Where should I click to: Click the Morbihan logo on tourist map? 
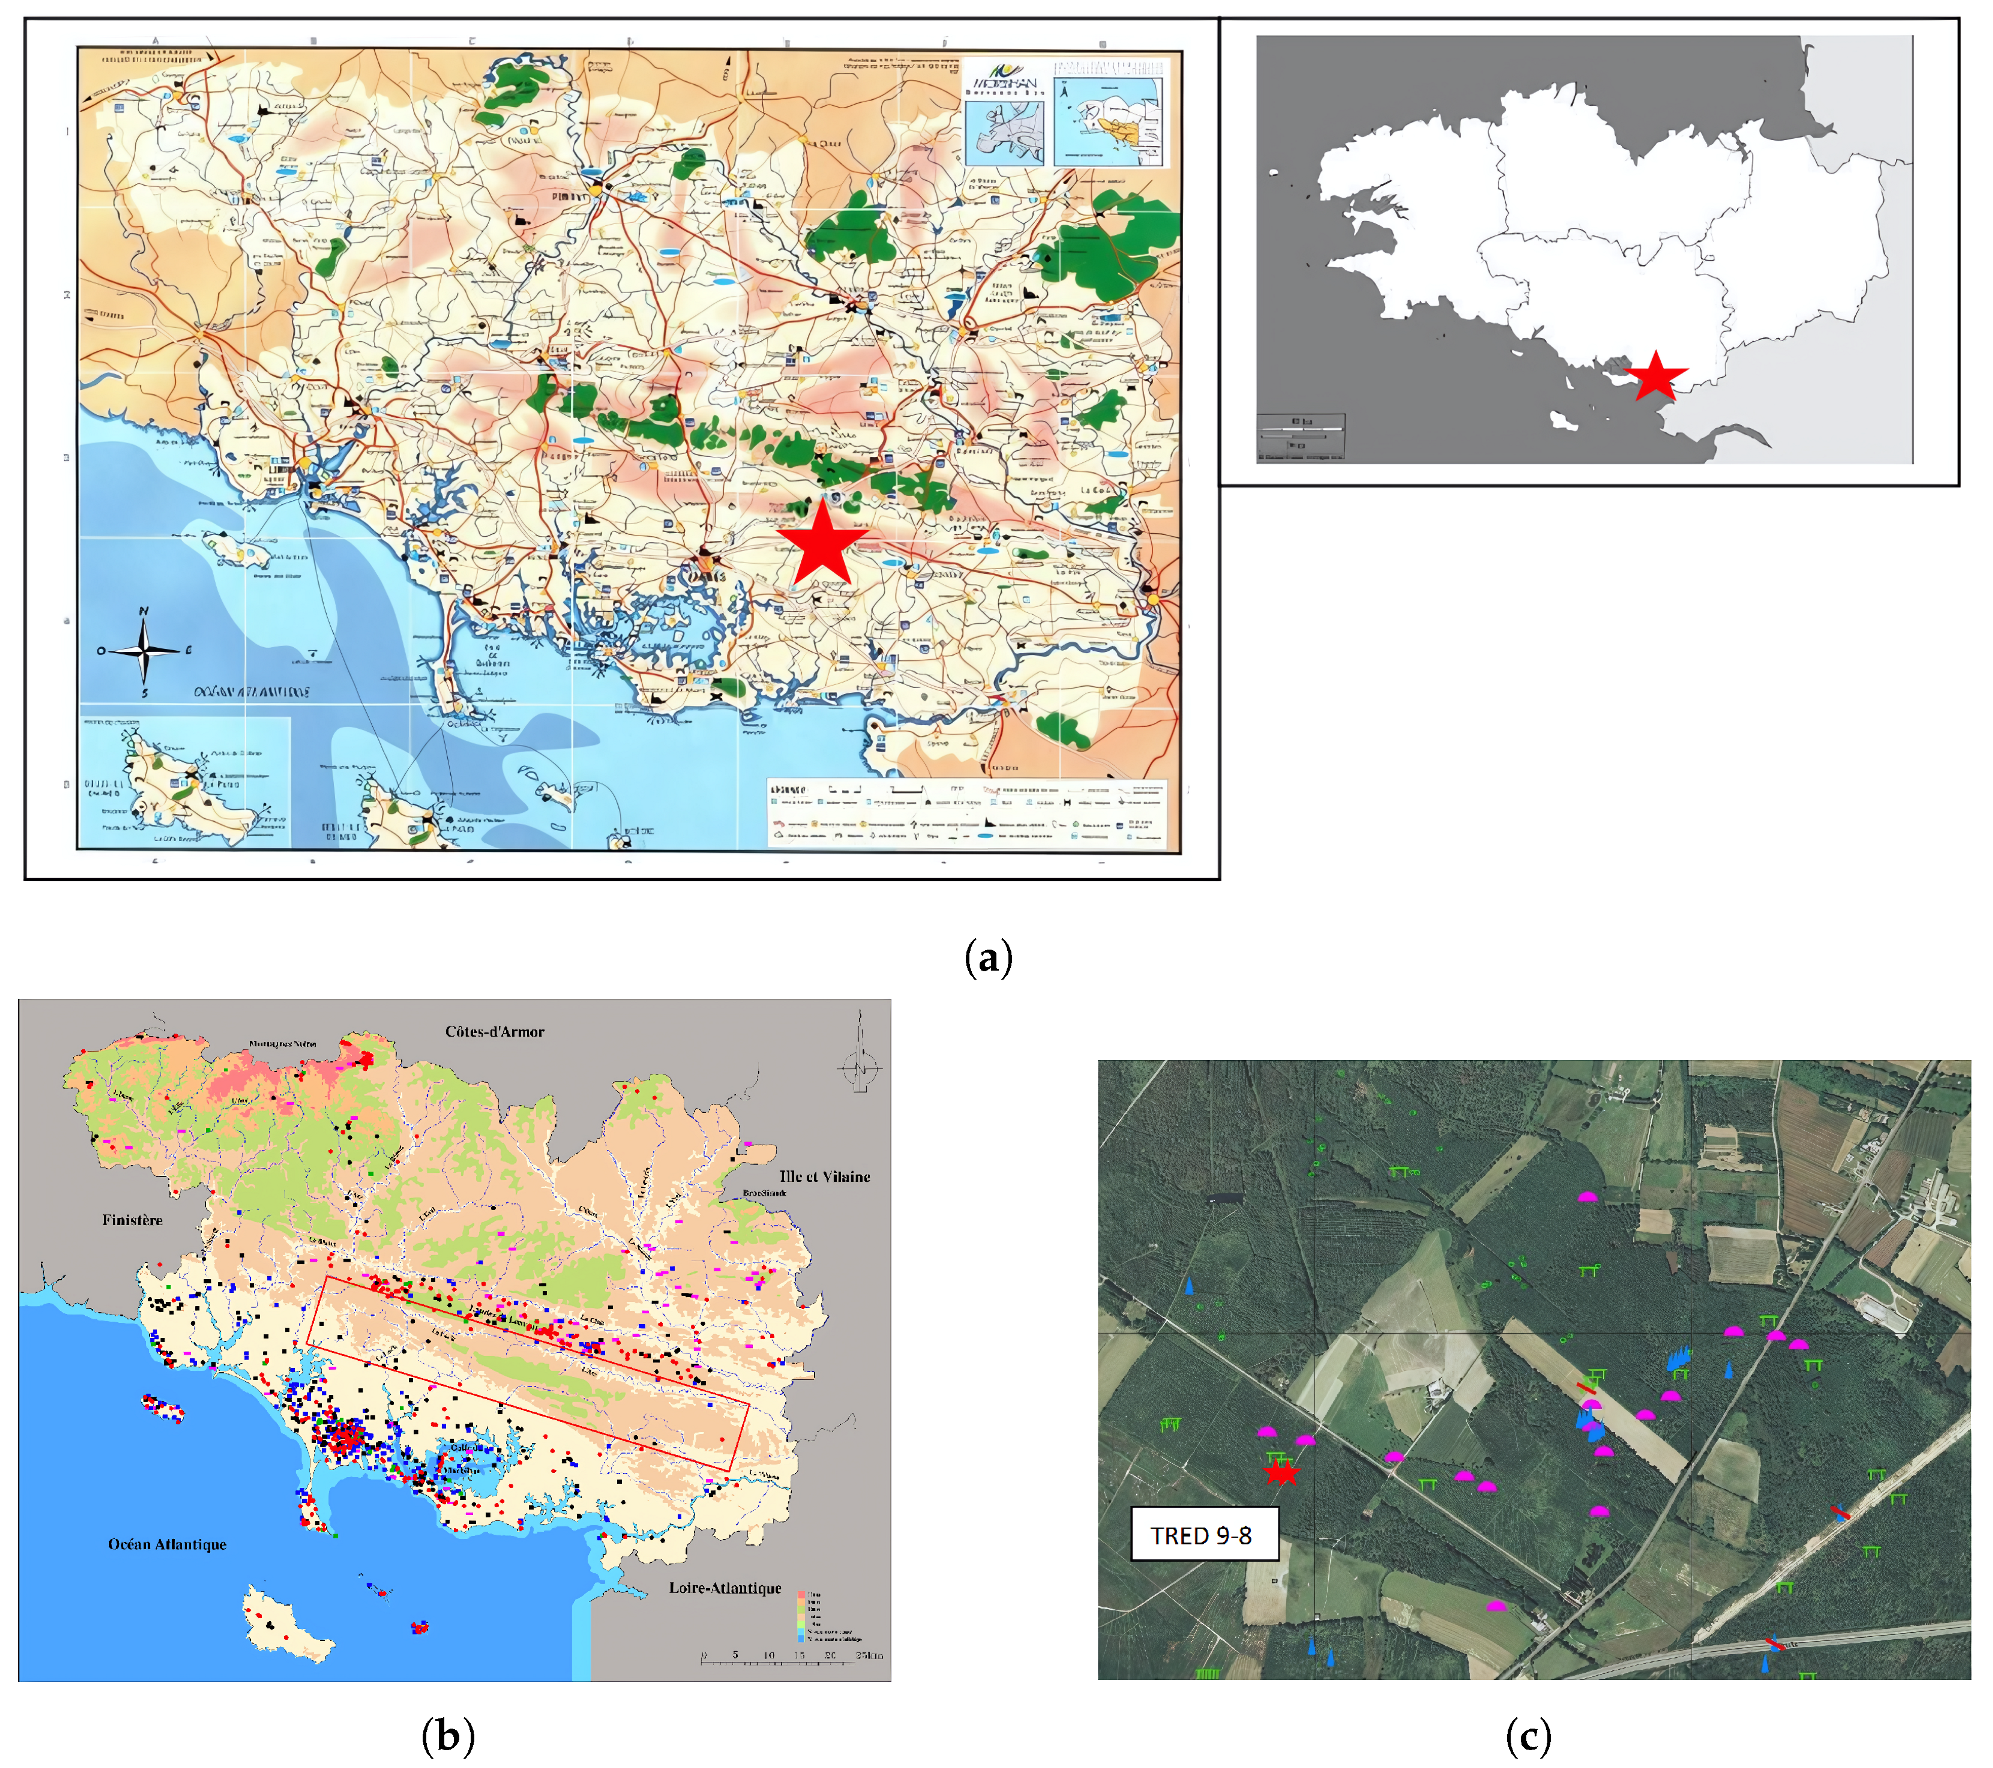(x=1005, y=80)
